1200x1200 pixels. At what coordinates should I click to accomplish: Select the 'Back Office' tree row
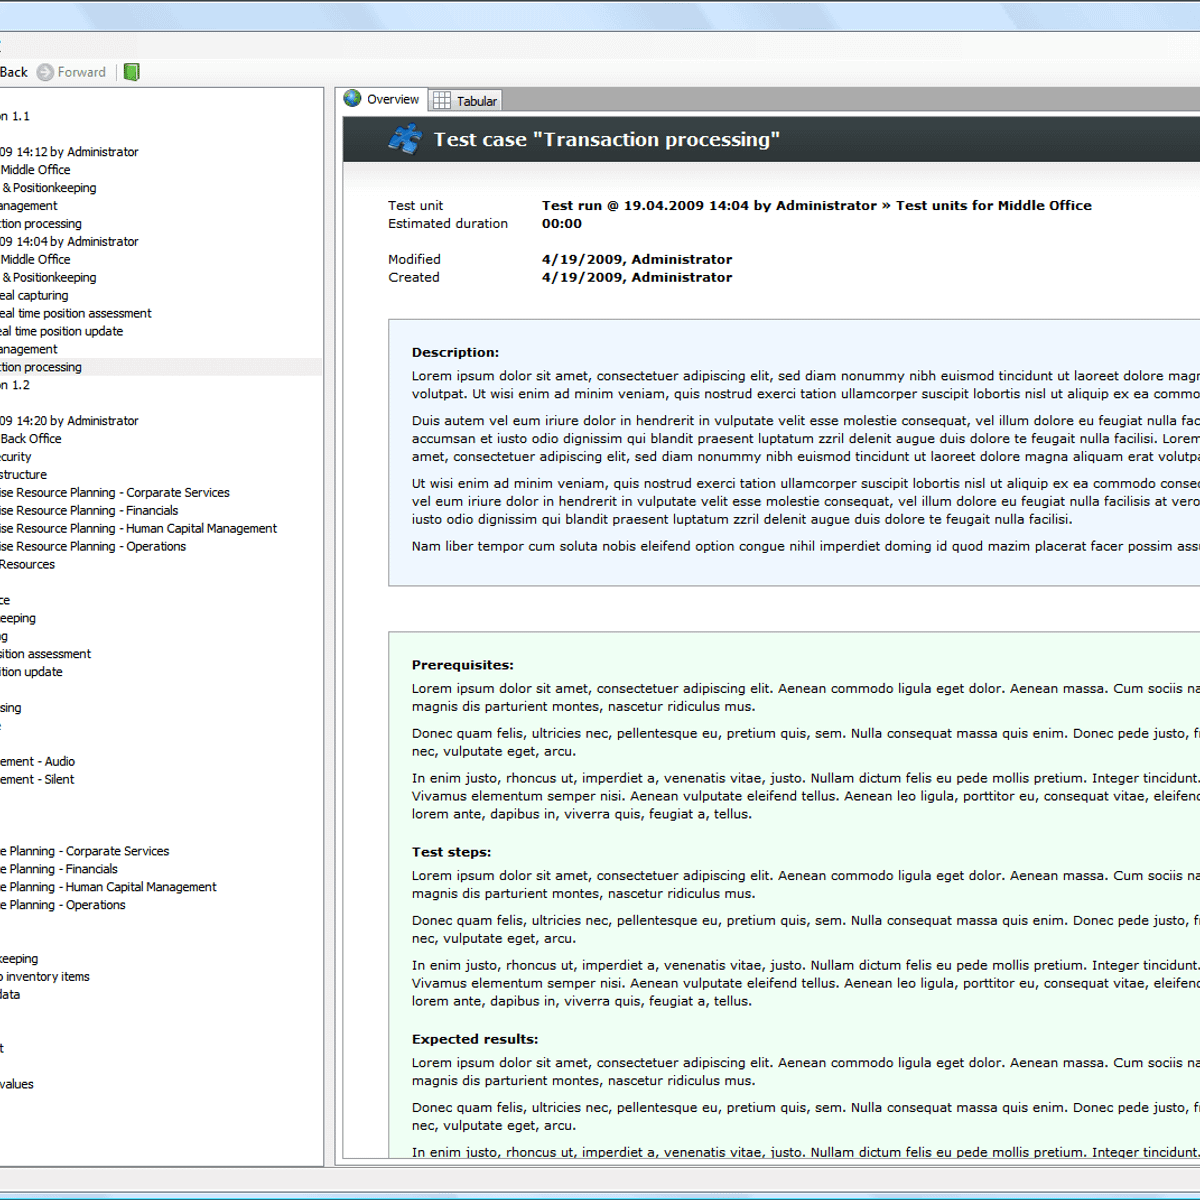point(31,440)
